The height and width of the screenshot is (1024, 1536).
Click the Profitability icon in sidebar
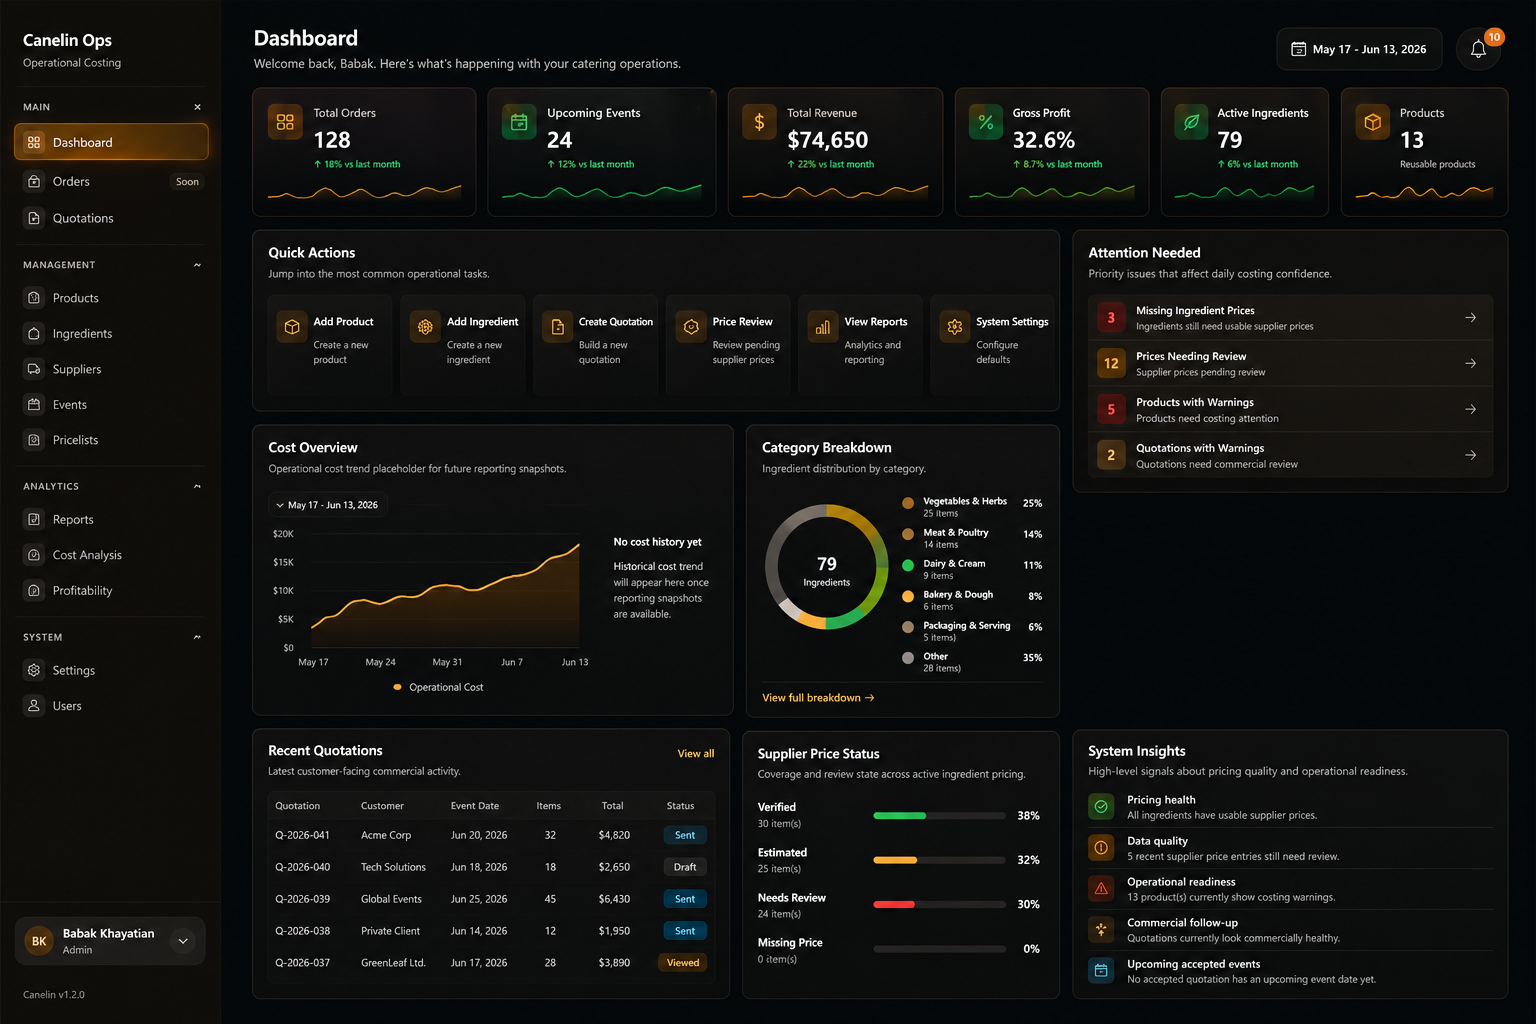(34, 590)
